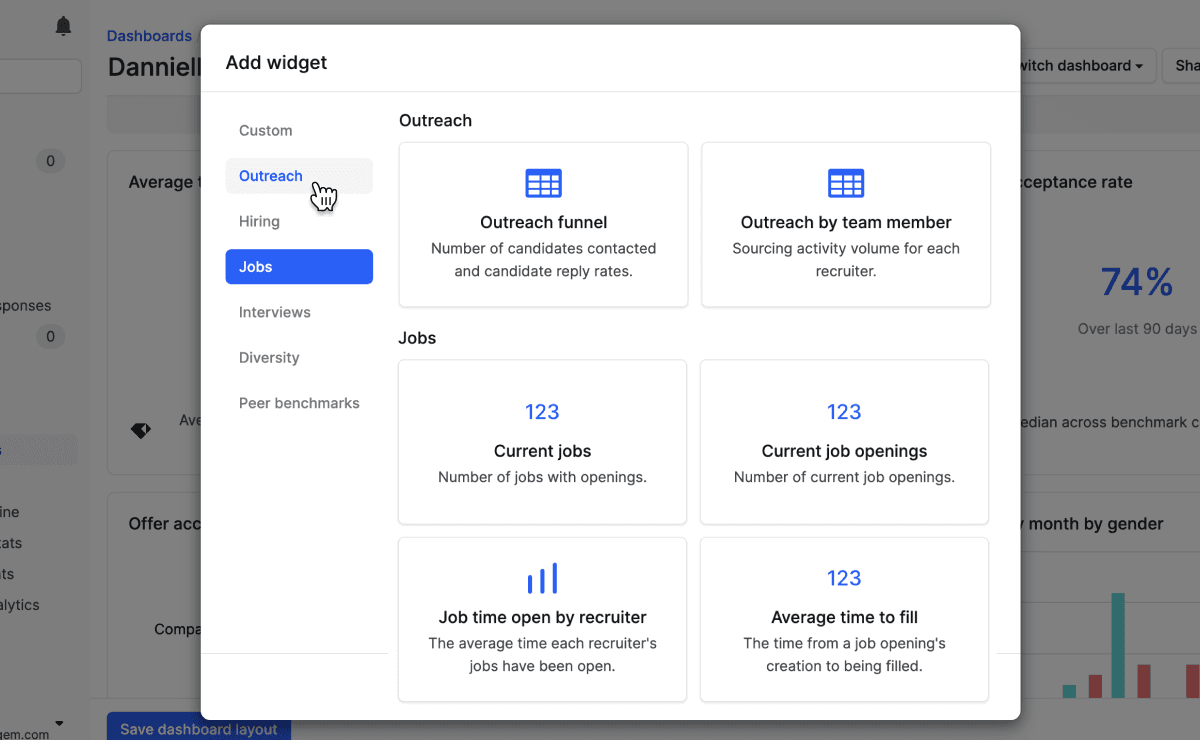Click the 123 icon on Current jobs
The height and width of the screenshot is (740, 1200).
[x=542, y=412]
